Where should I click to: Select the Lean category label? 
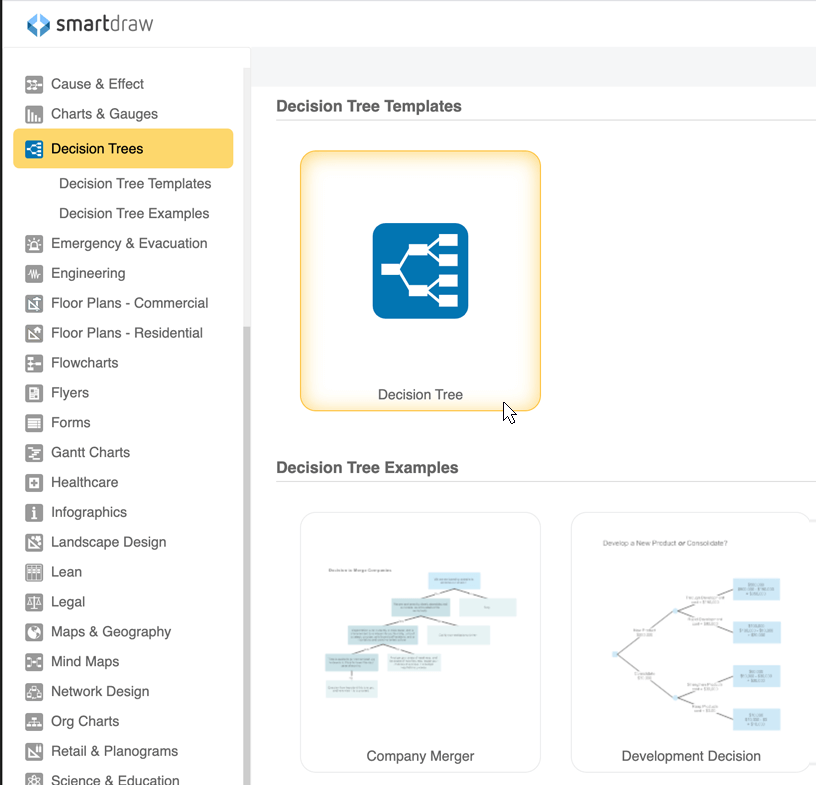[67, 572]
